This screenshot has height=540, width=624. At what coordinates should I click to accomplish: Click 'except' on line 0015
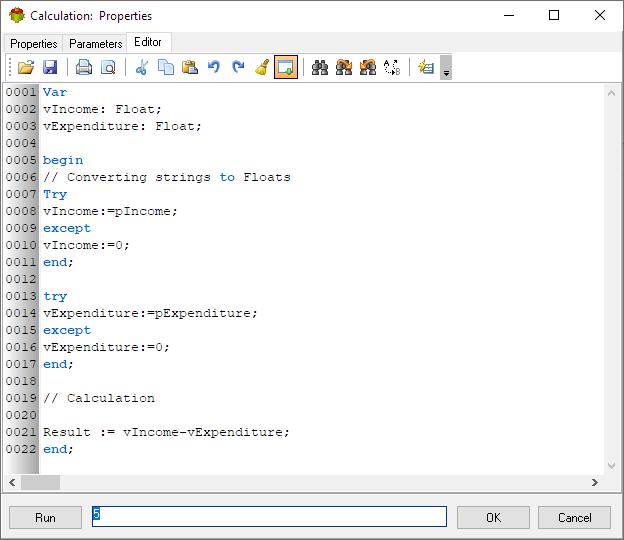[x=67, y=330]
